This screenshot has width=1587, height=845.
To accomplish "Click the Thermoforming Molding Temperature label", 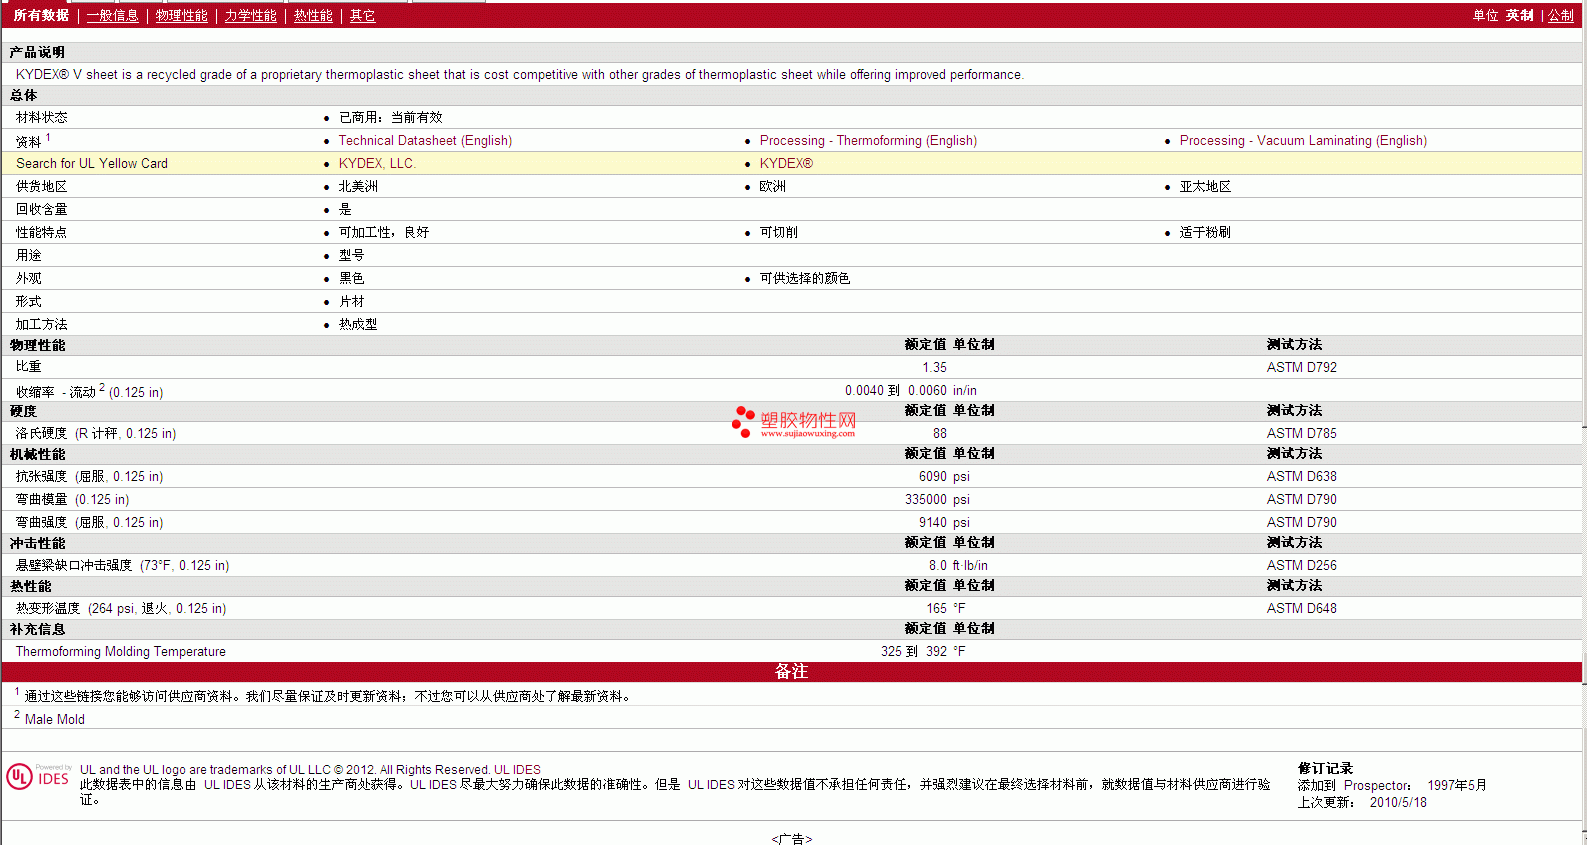I will [x=121, y=652].
